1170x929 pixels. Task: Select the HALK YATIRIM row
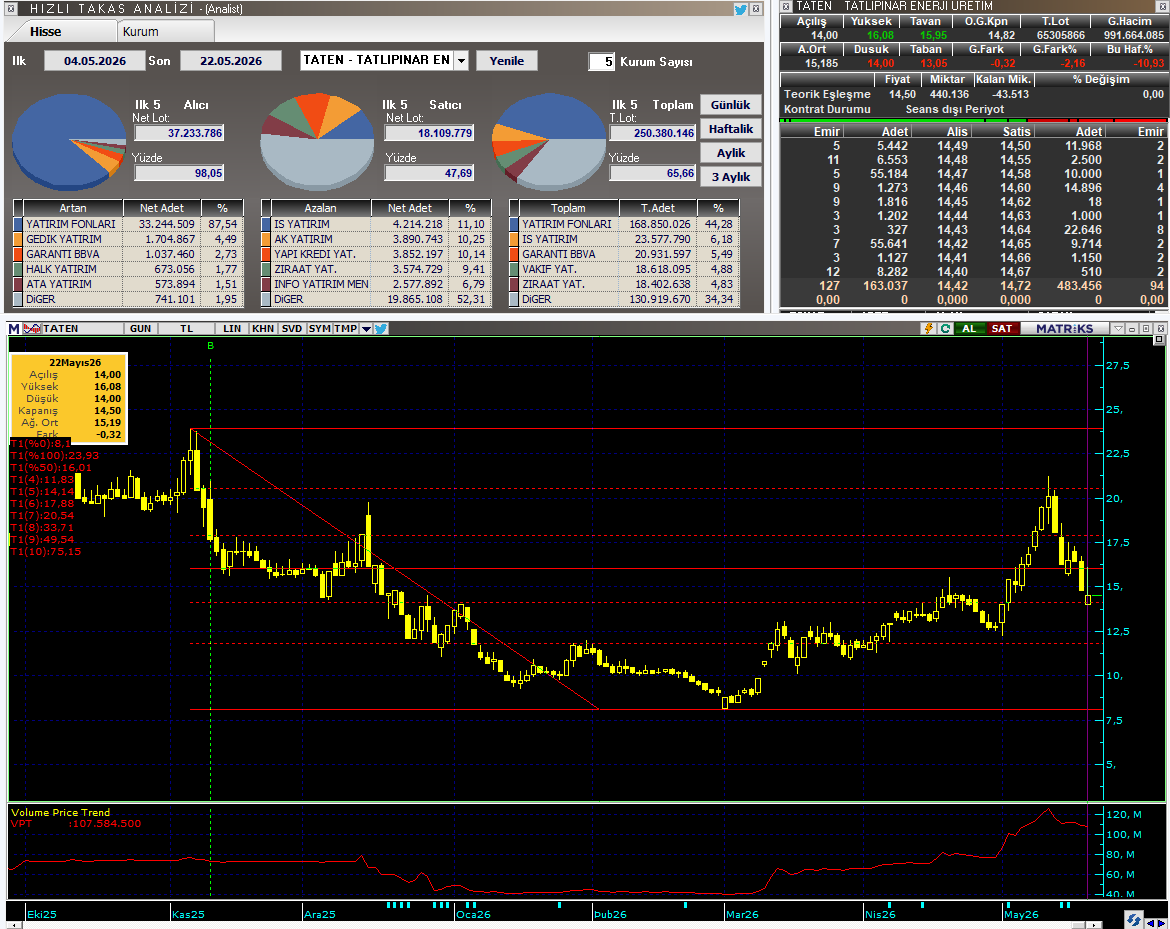[x=128, y=269]
